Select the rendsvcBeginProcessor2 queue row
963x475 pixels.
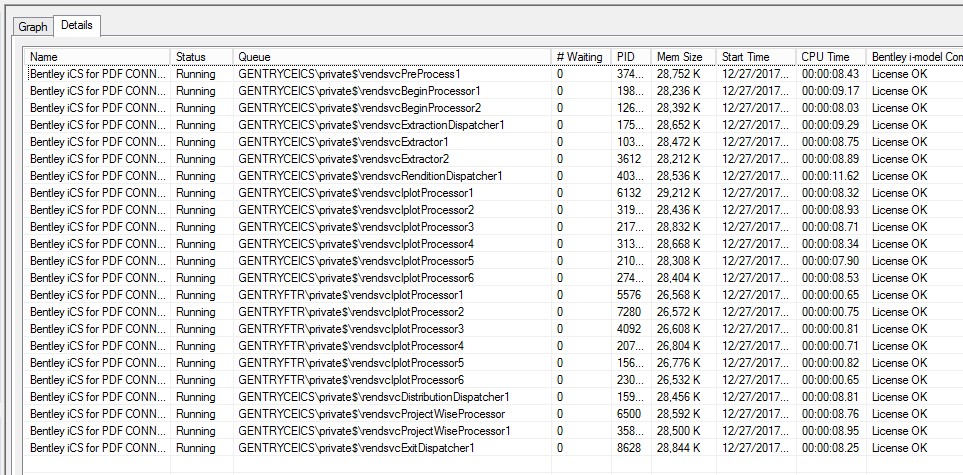click(x=494, y=108)
